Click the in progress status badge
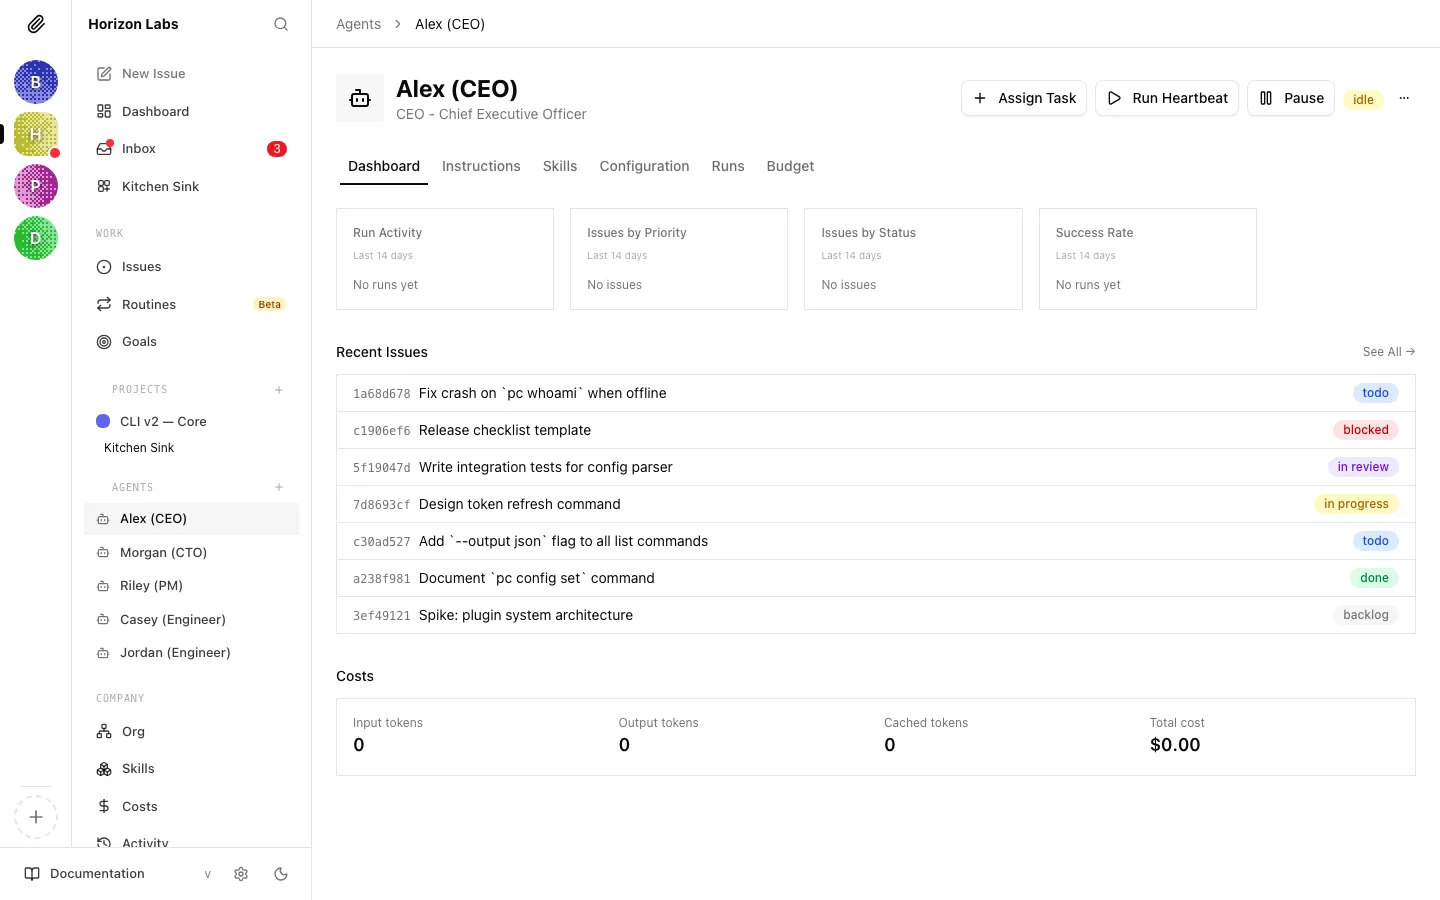The image size is (1440, 900). coord(1356,504)
